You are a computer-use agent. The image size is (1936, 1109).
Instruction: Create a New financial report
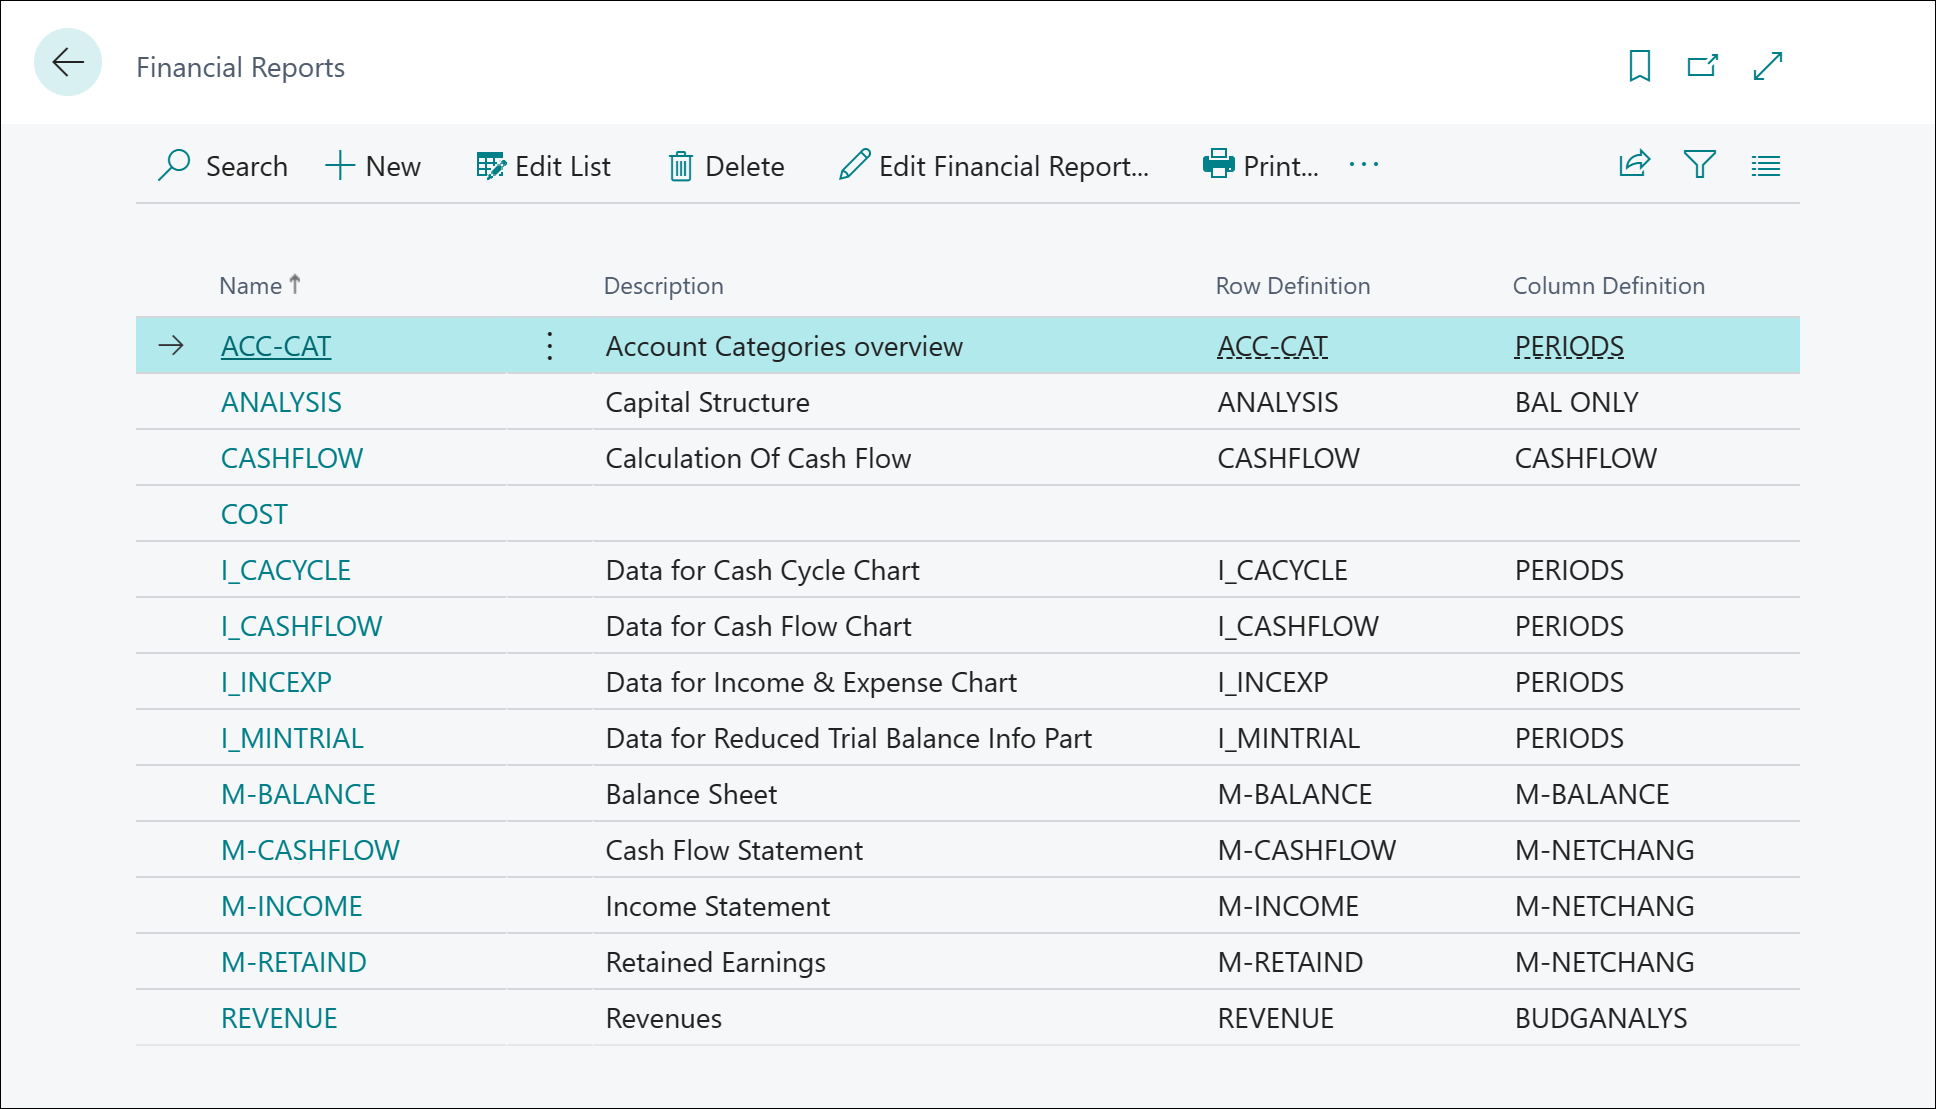point(373,166)
